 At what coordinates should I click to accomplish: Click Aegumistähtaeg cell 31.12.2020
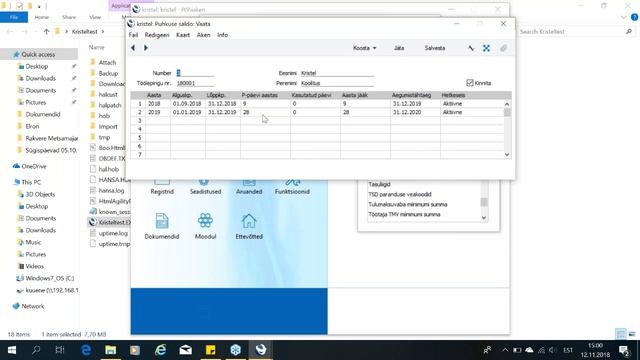point(415,112)
